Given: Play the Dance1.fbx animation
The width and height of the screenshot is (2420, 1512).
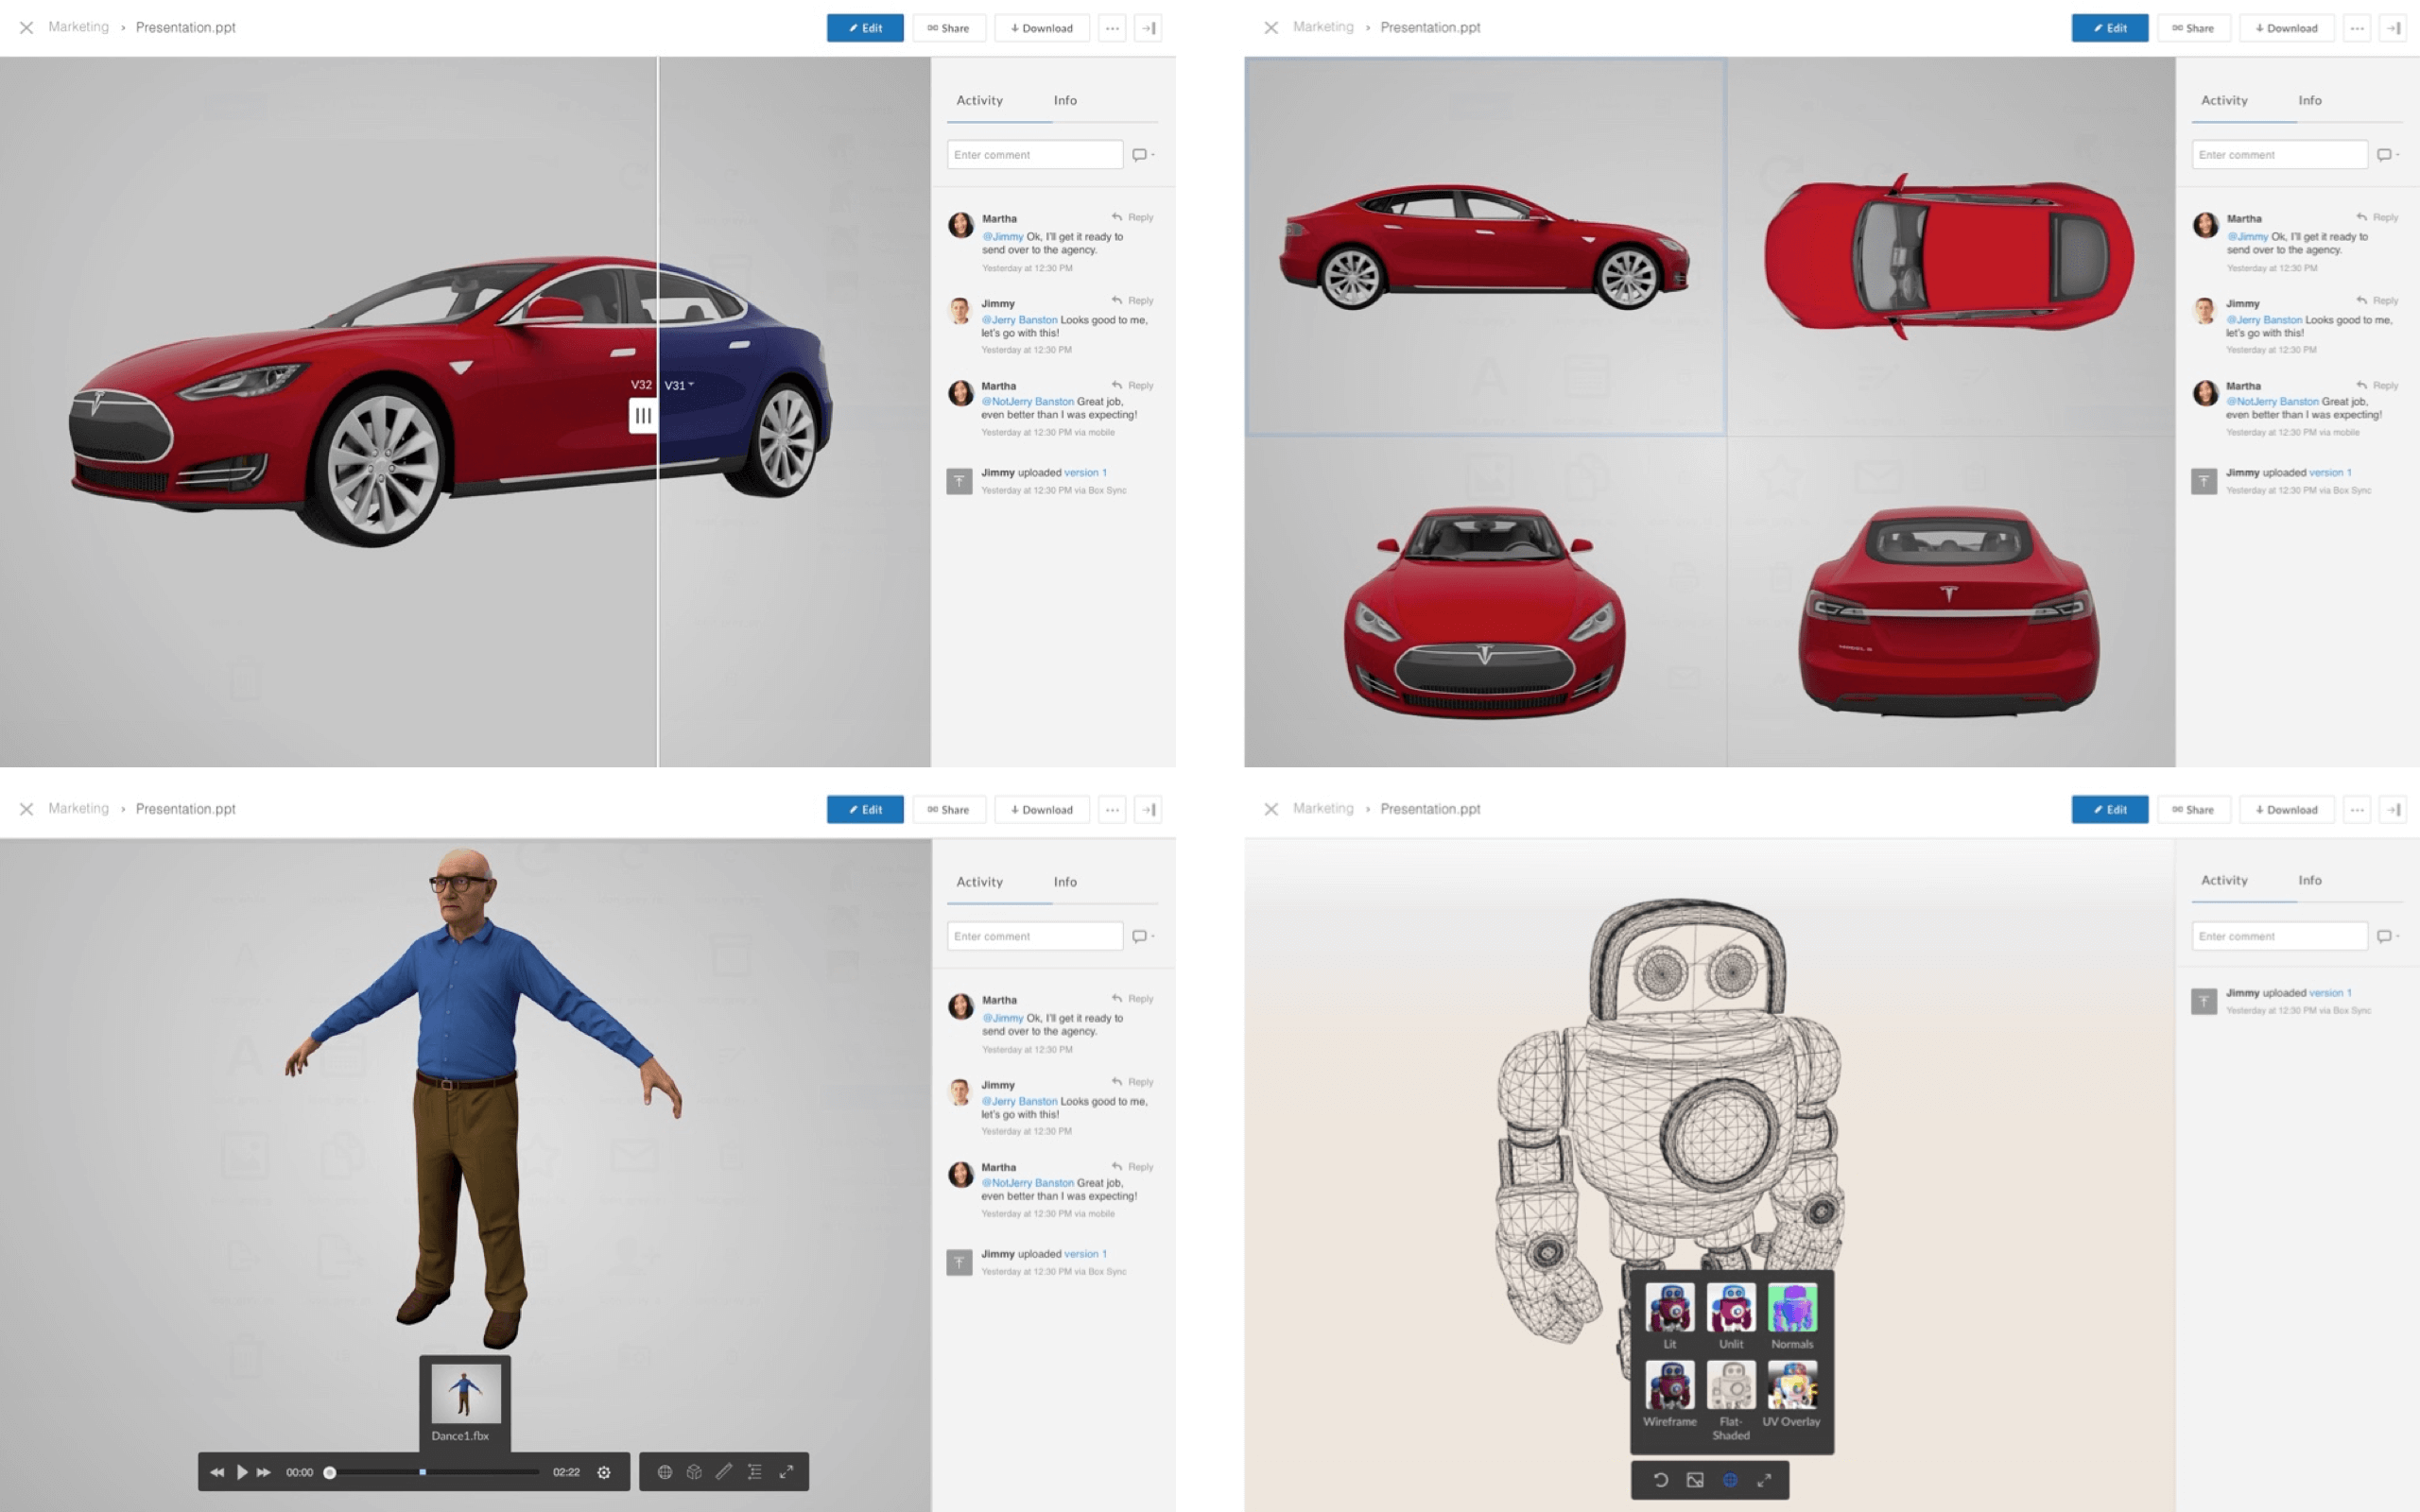Looking at the screenshot, I should point(242,1472).
